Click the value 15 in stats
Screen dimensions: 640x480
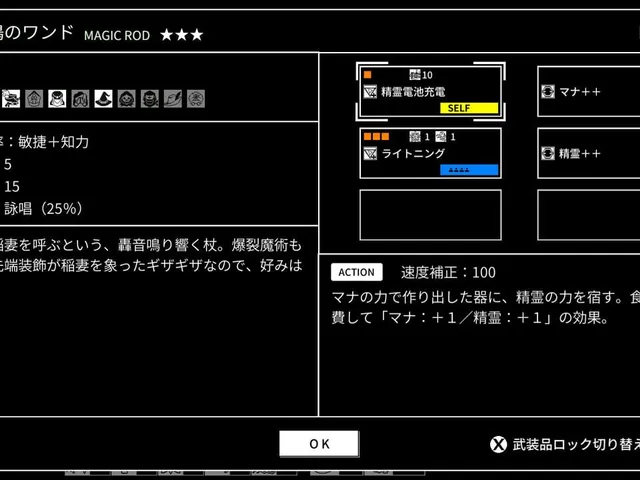point(12,187)
